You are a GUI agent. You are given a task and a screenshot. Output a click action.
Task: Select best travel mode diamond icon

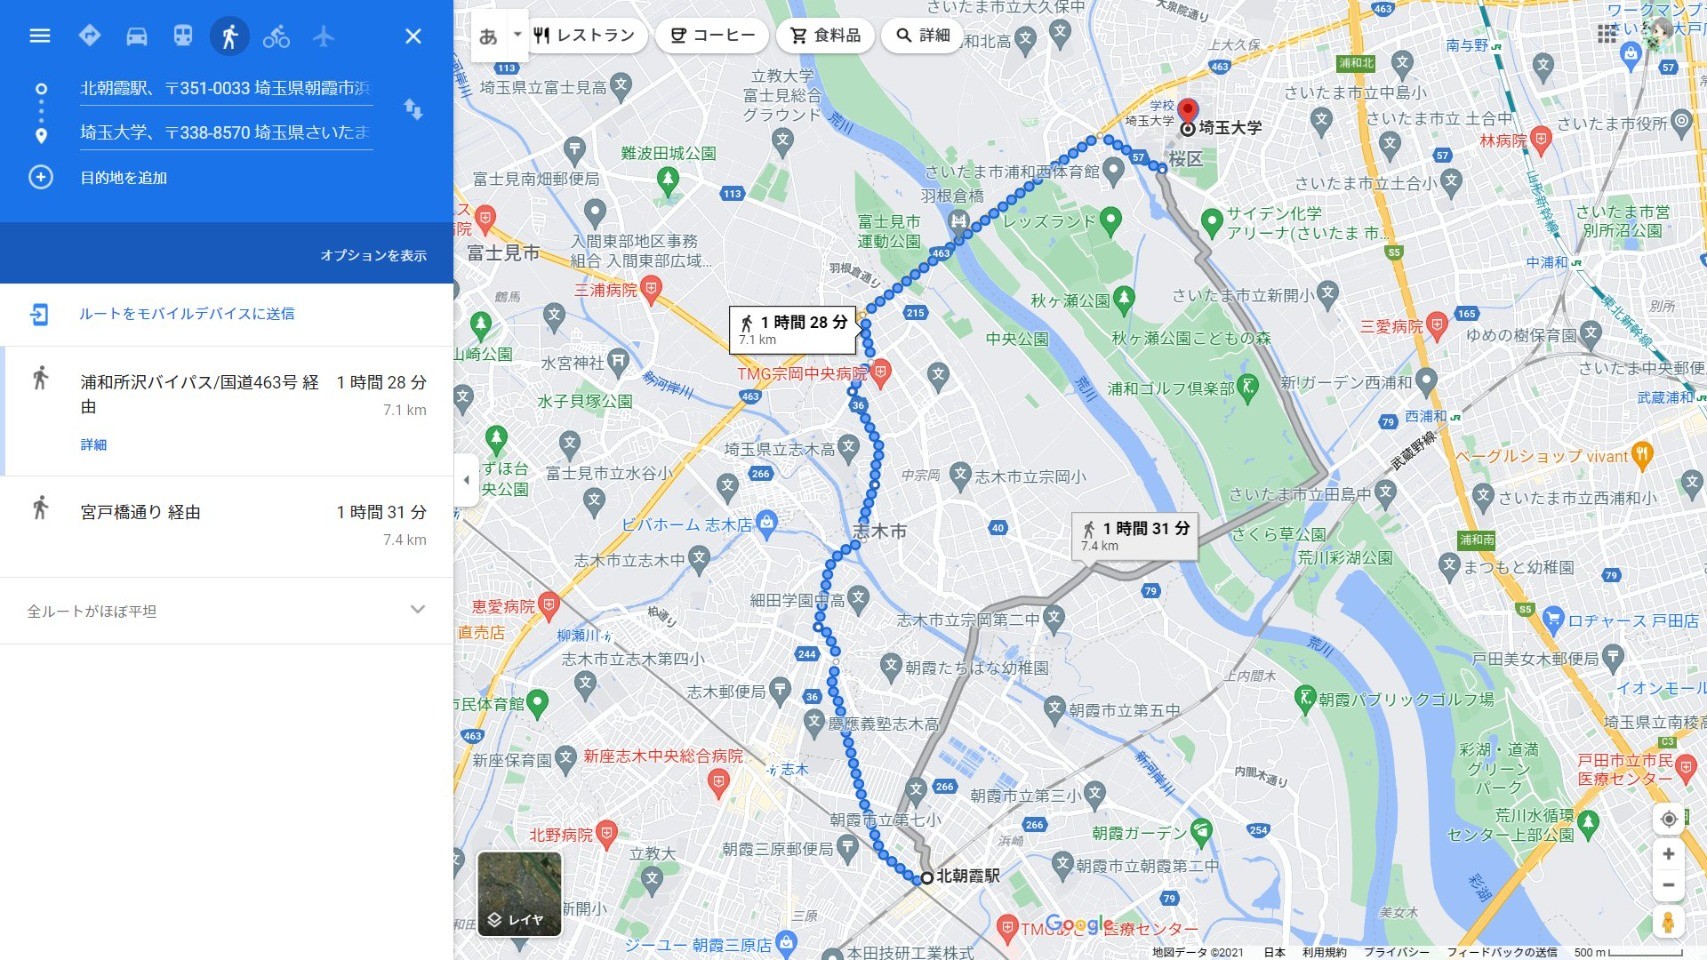(89, 36)
